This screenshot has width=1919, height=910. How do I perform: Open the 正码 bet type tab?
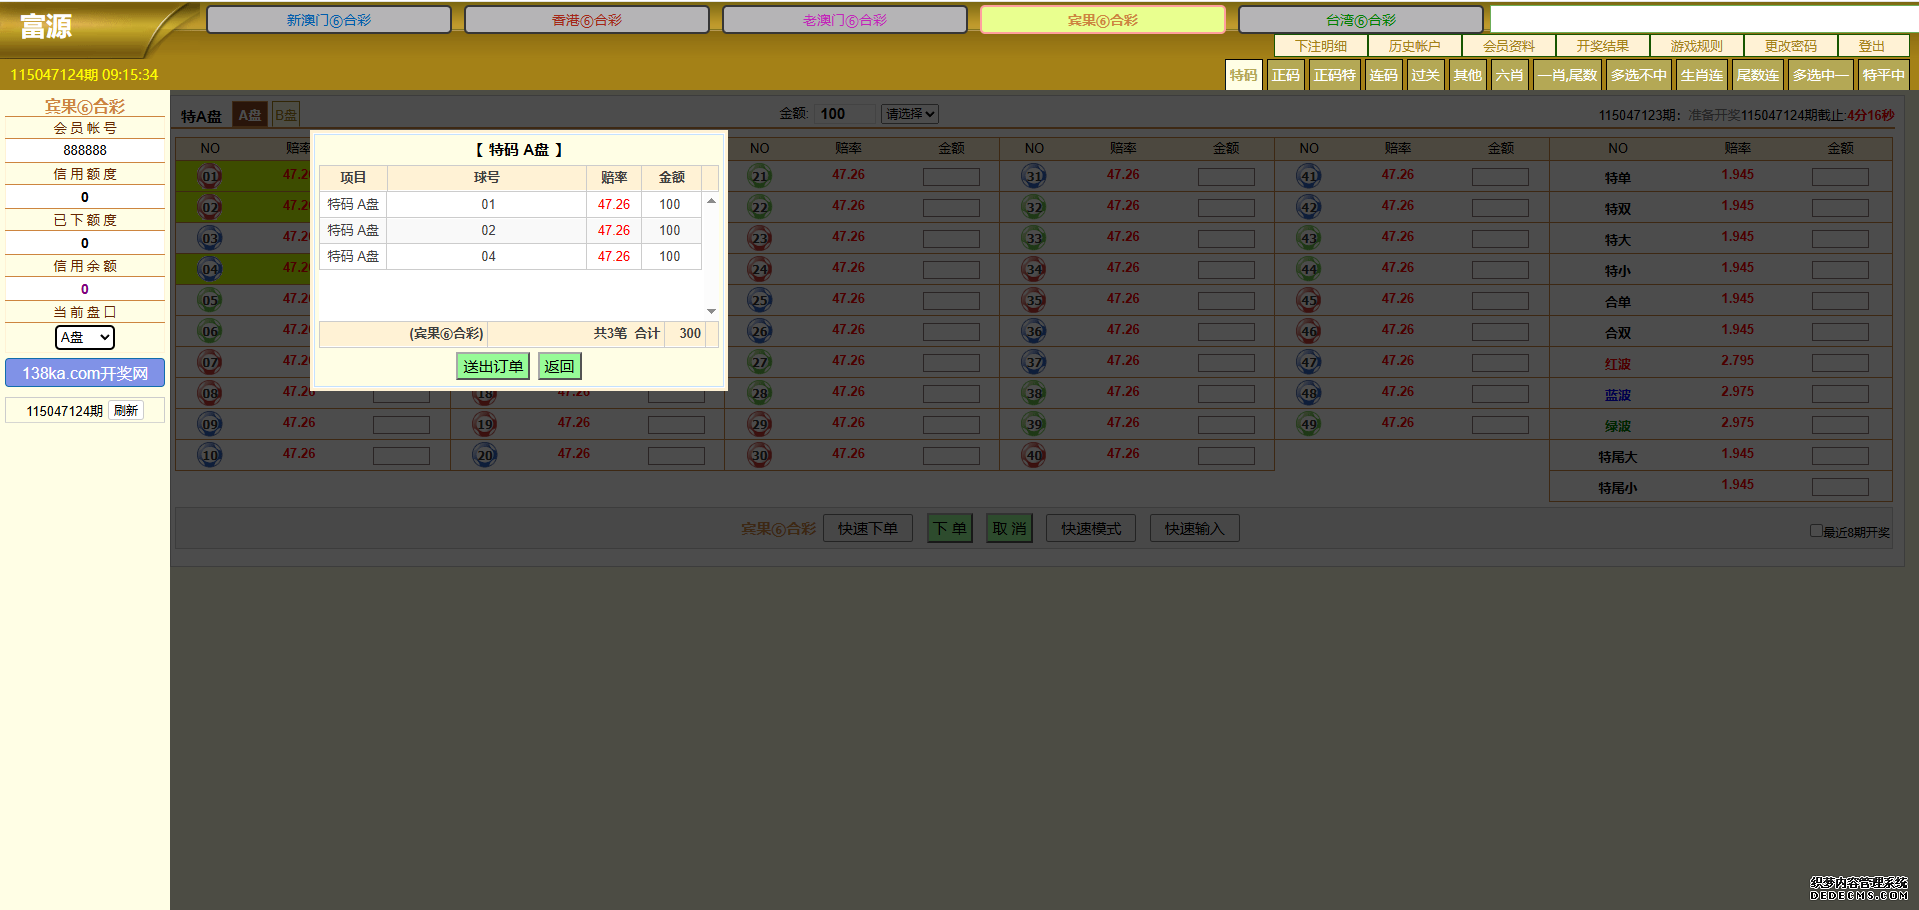coord(1286,75)
